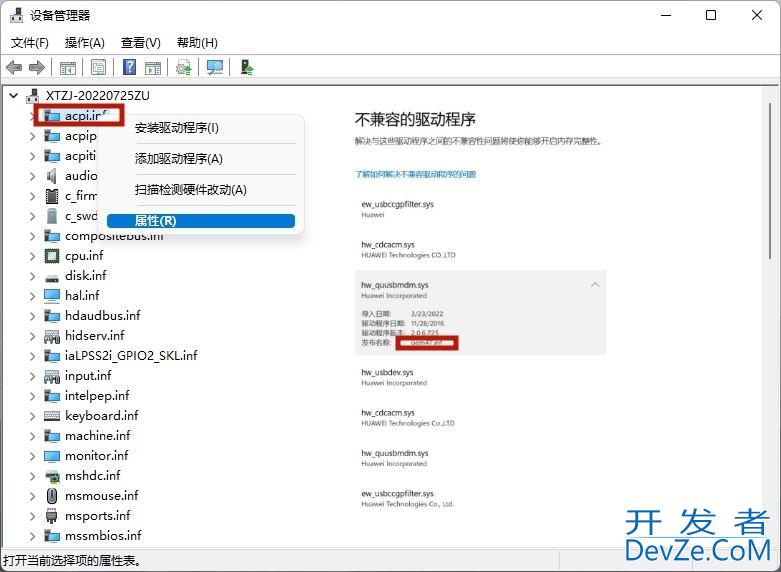Click the monitor icon beside hal.inf
Viewport: 781px width, 572px height.
[x=52, y=295]
